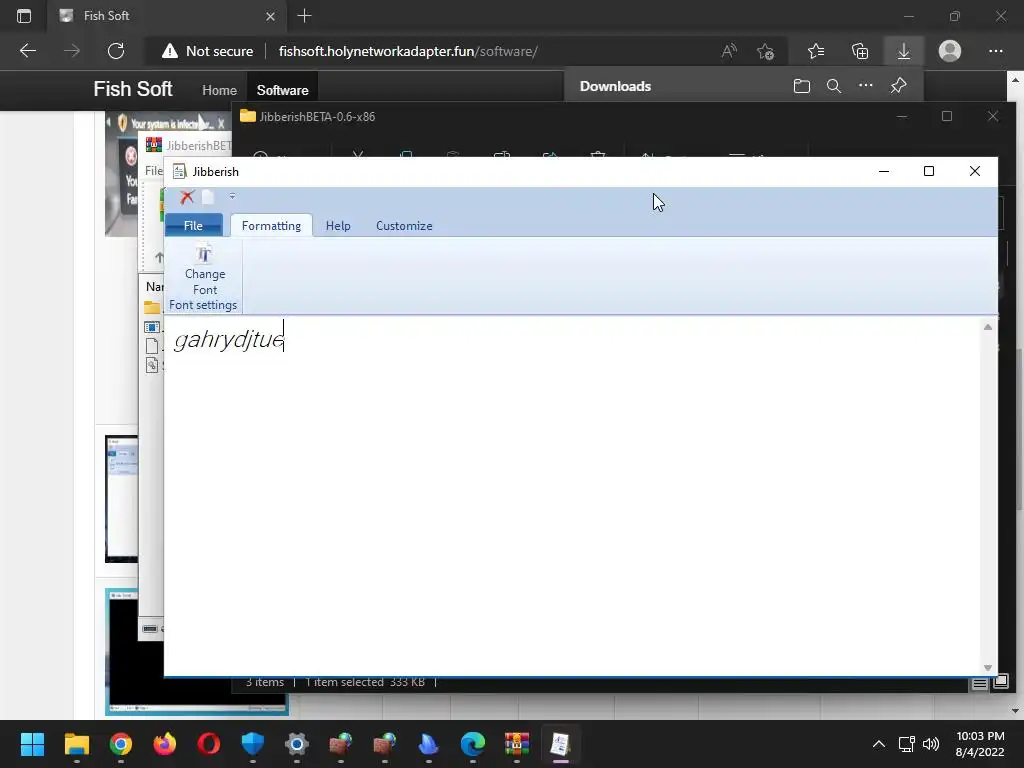The image size is (1024, 768).
Task: Click the Change Font button
Action: tap(204, 270)
